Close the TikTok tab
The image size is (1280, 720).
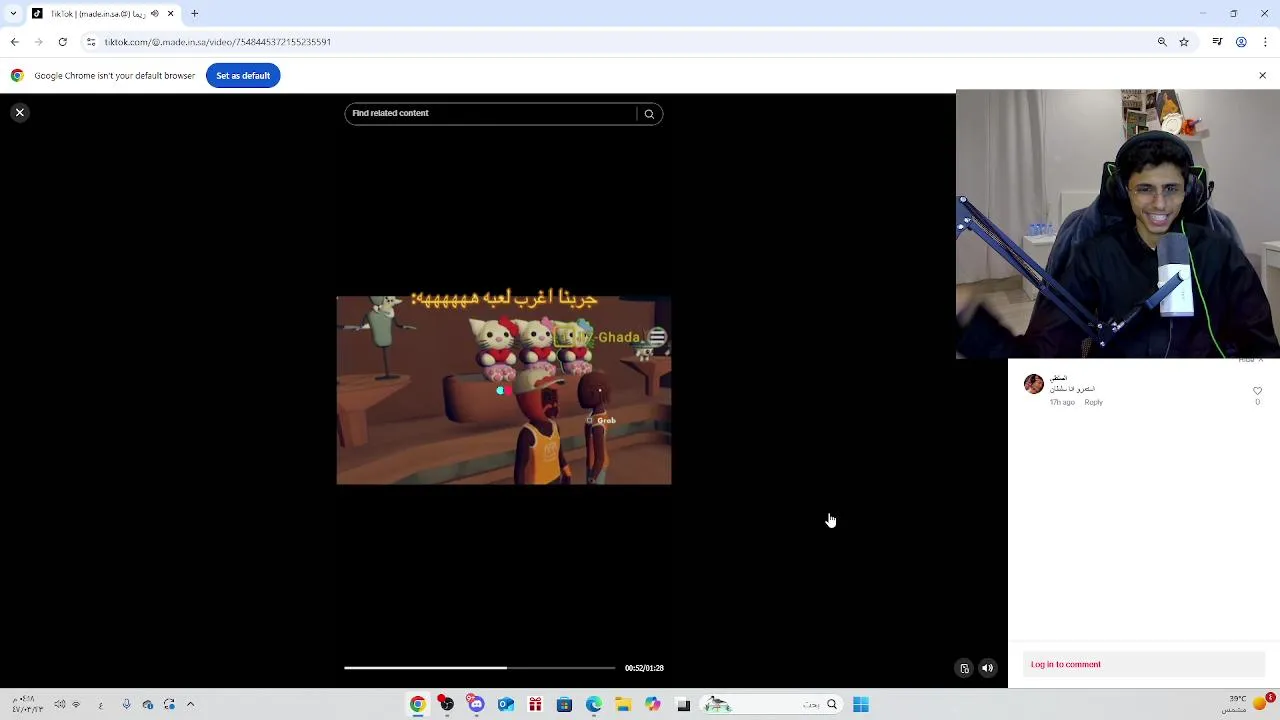170,14
